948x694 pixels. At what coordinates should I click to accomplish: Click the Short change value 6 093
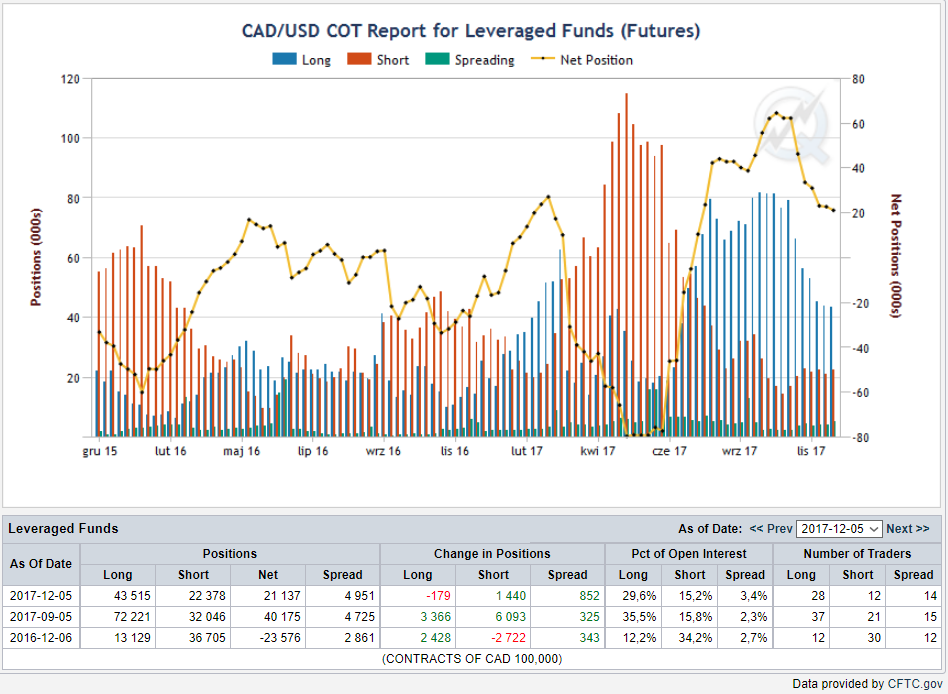(x=511, y=617)
